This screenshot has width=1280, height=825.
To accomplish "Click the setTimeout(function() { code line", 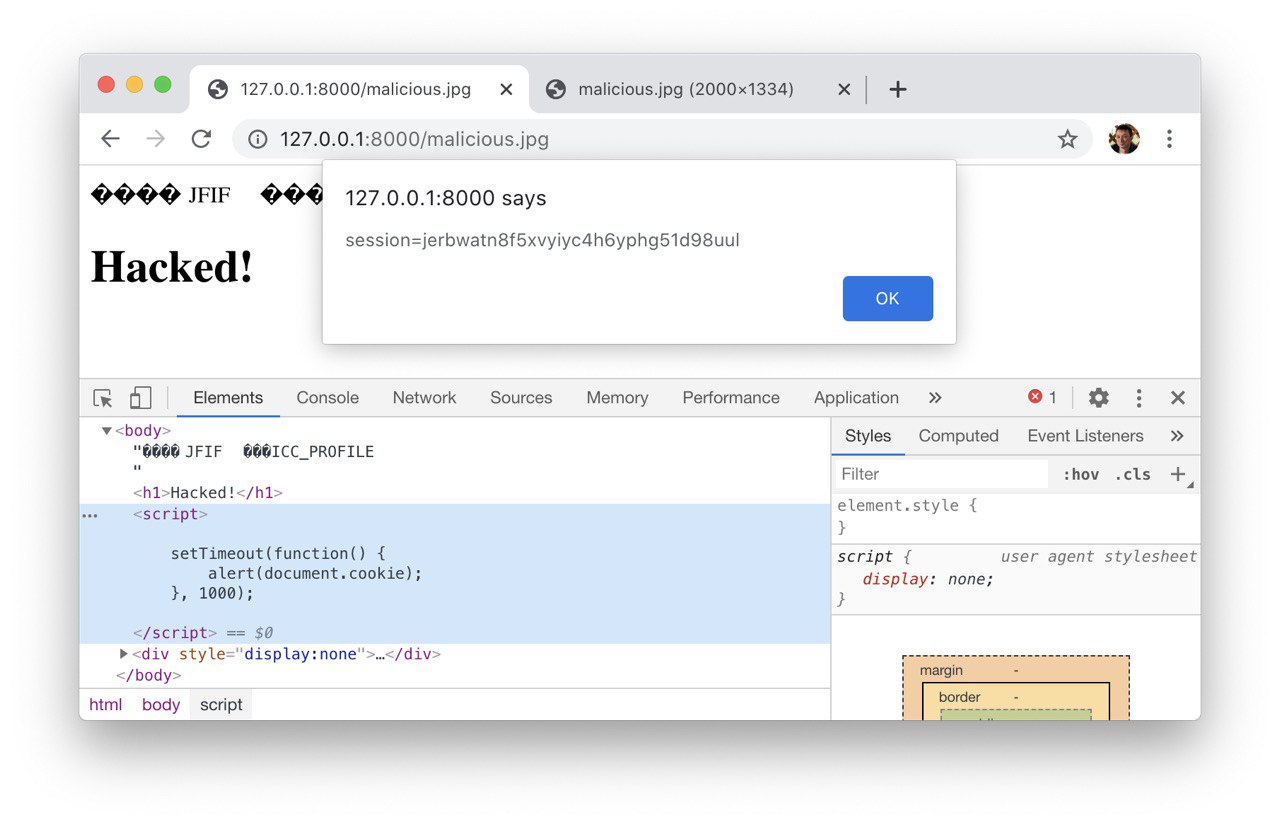I will 278,553.
